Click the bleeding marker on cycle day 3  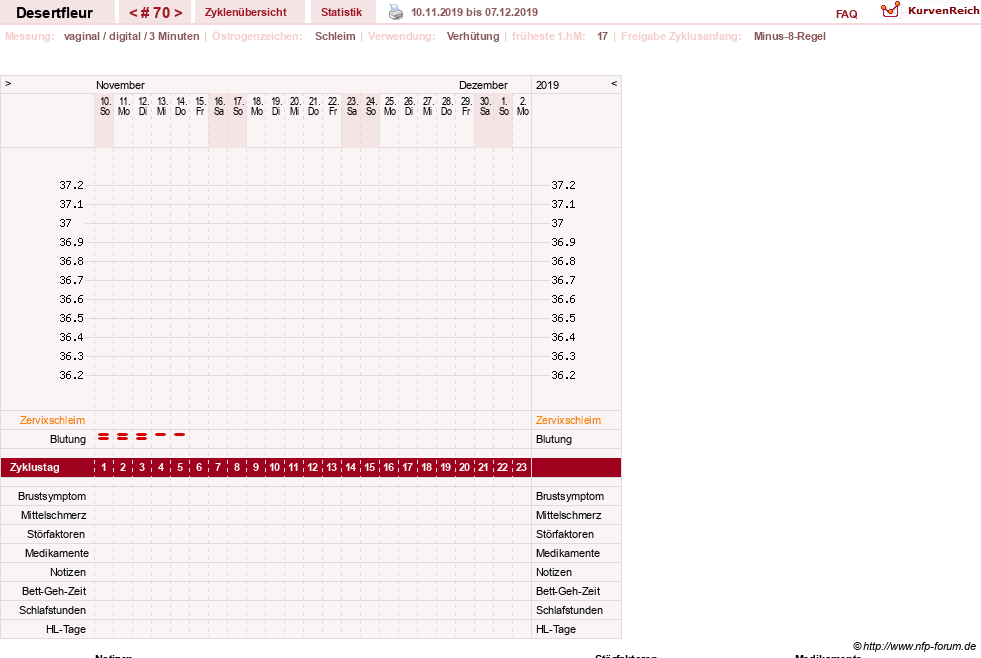point(141,437)
